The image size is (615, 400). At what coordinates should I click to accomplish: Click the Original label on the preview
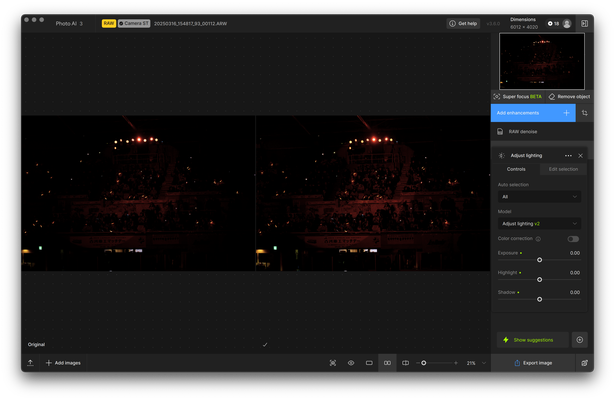coord(36,345)
